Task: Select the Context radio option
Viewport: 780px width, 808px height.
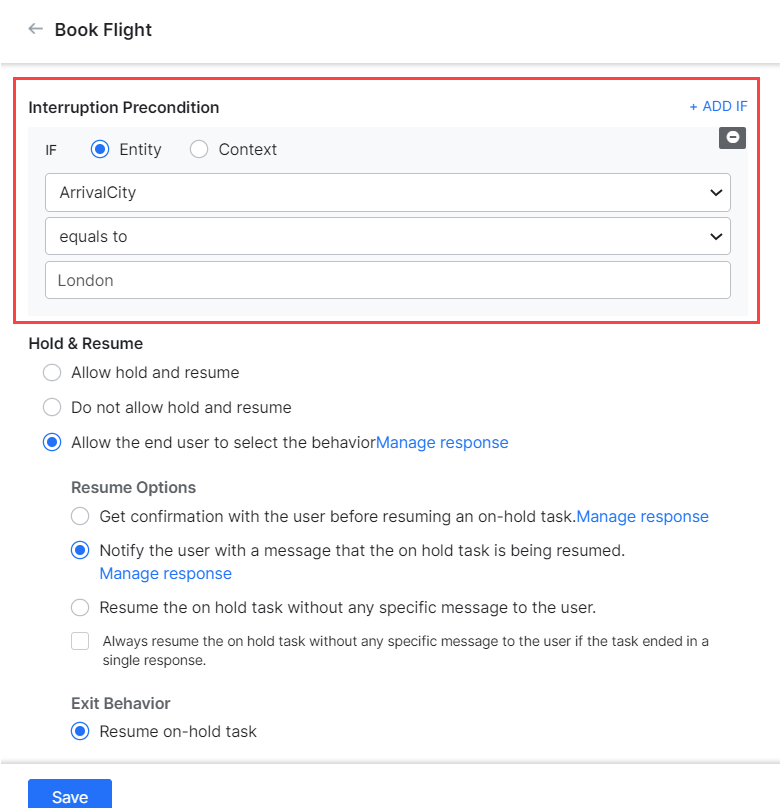Action: click(199, 149)
